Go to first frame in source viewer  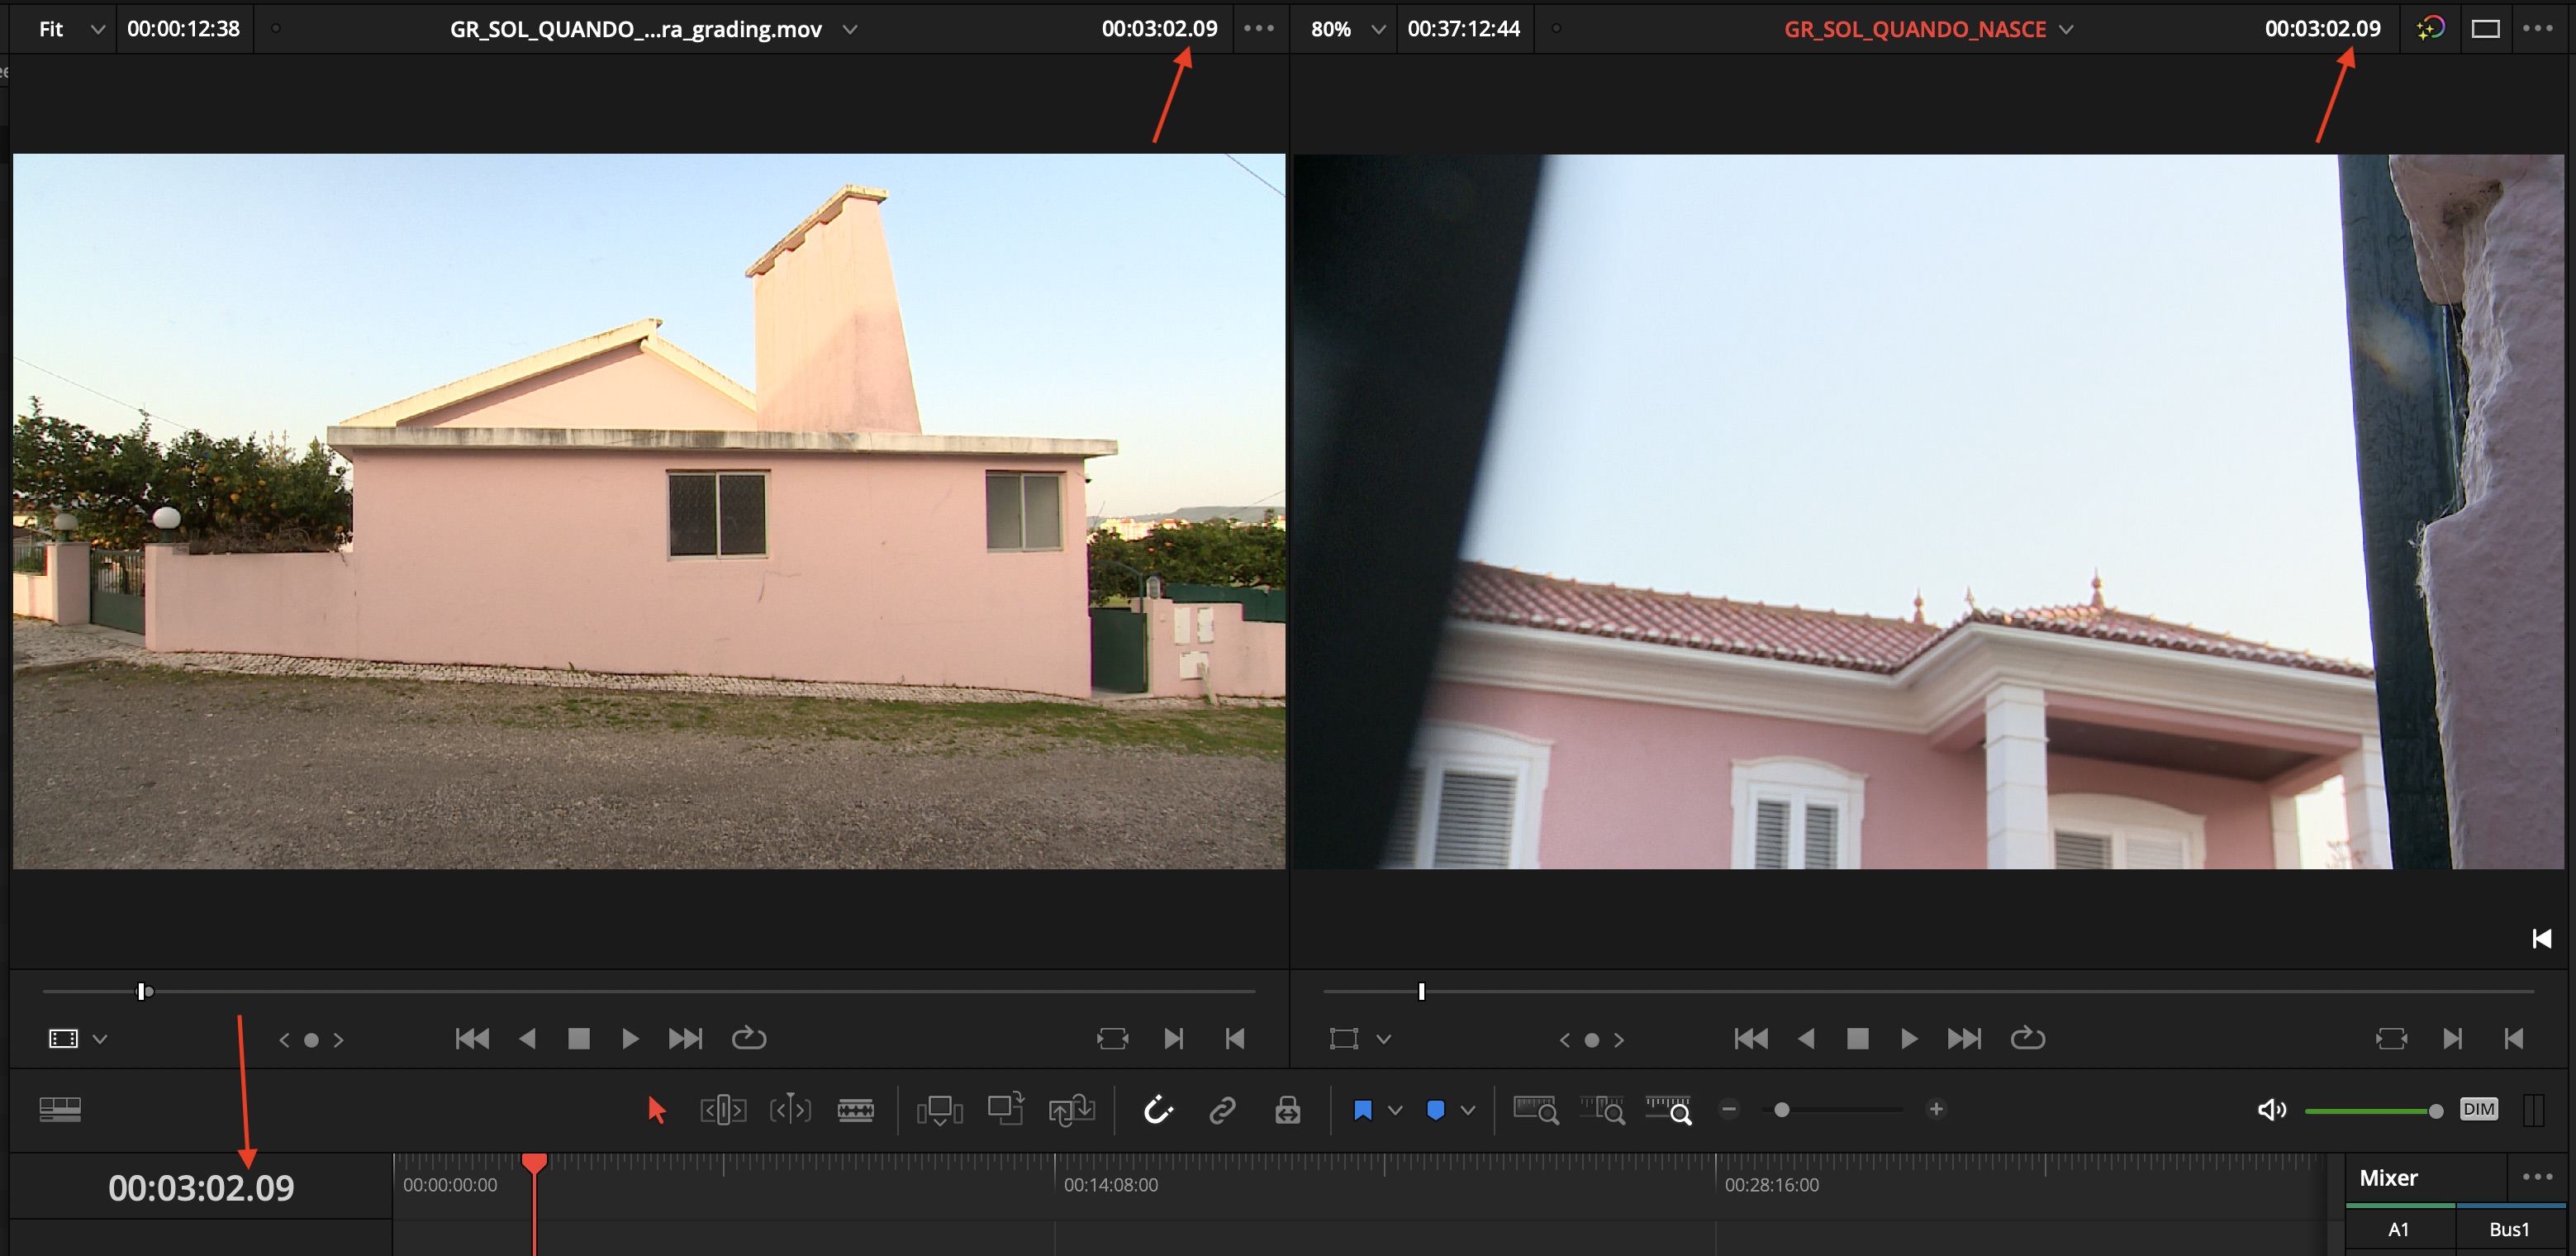472,1039
